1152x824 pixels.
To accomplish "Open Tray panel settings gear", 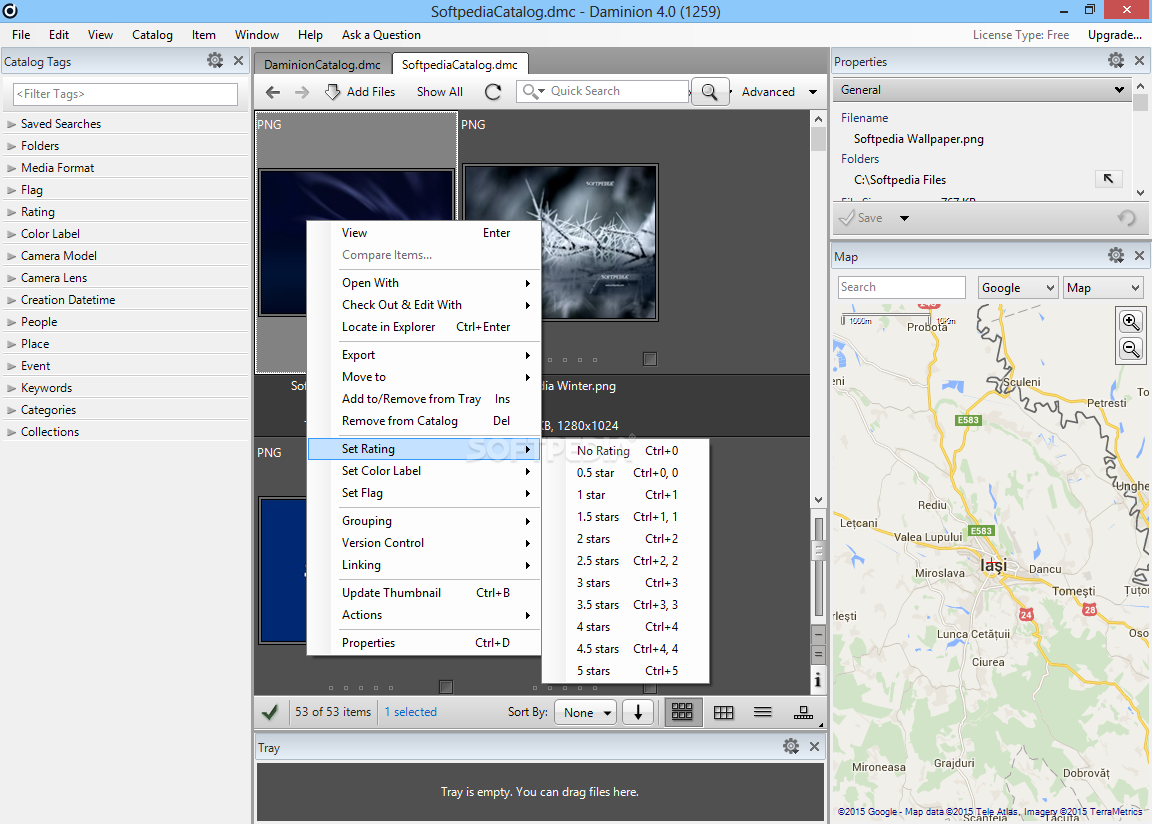I will [791, 746].
